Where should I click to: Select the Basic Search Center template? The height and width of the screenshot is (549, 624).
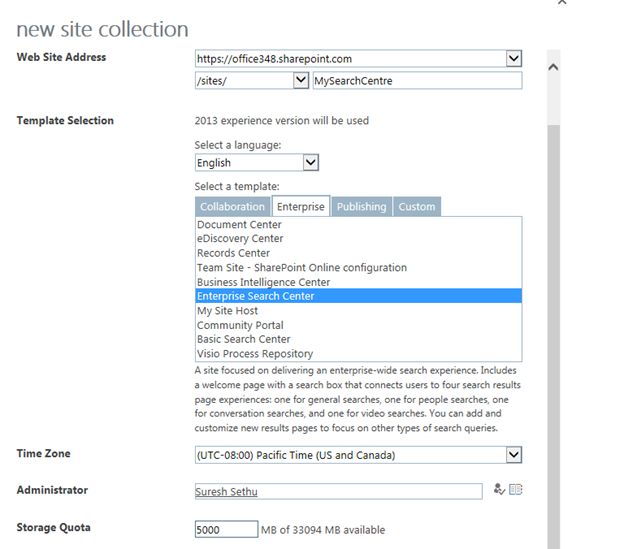tap(359, 339)
